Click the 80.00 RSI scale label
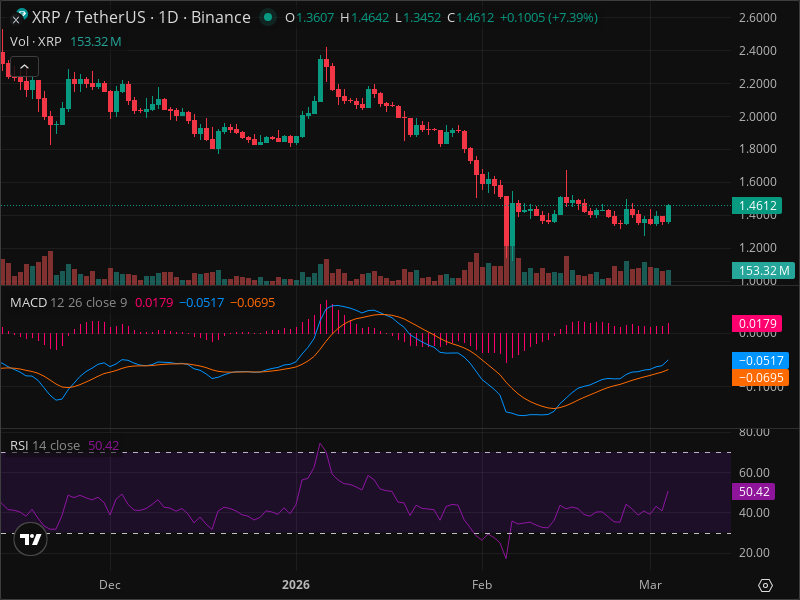 tap(754, 433)
